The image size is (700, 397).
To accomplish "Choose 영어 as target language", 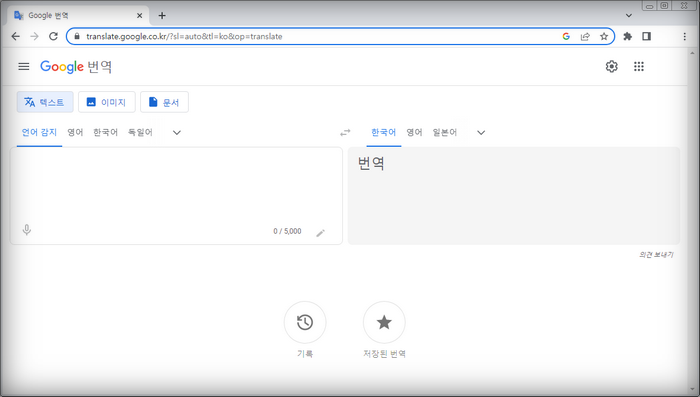I will tap(414, 133).
